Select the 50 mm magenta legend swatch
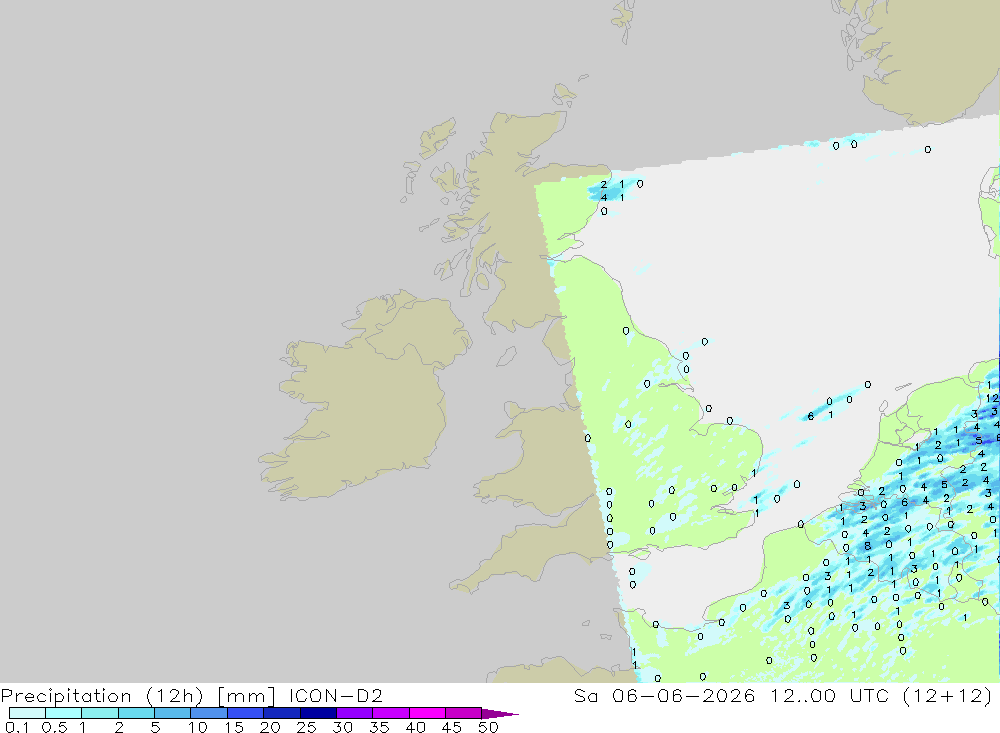The height and width of the screenshot is (733, 1000). click(x=463, y=713)
